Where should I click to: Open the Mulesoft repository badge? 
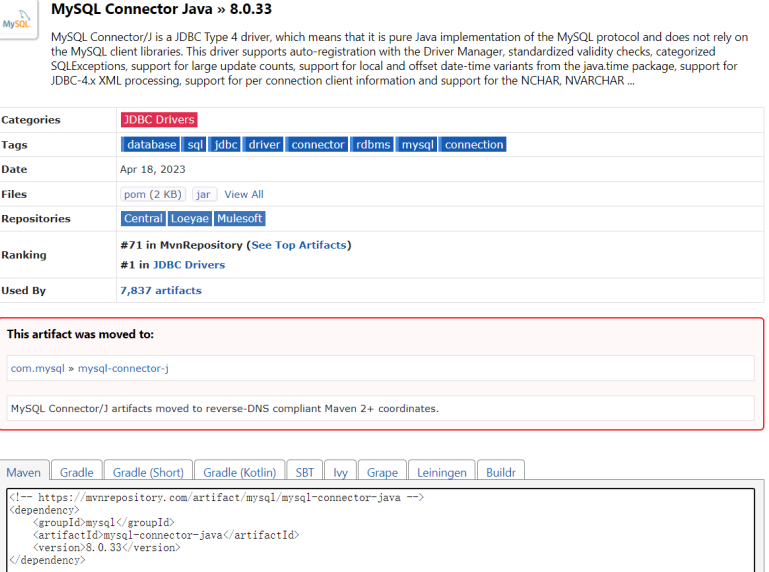(240, 218)
